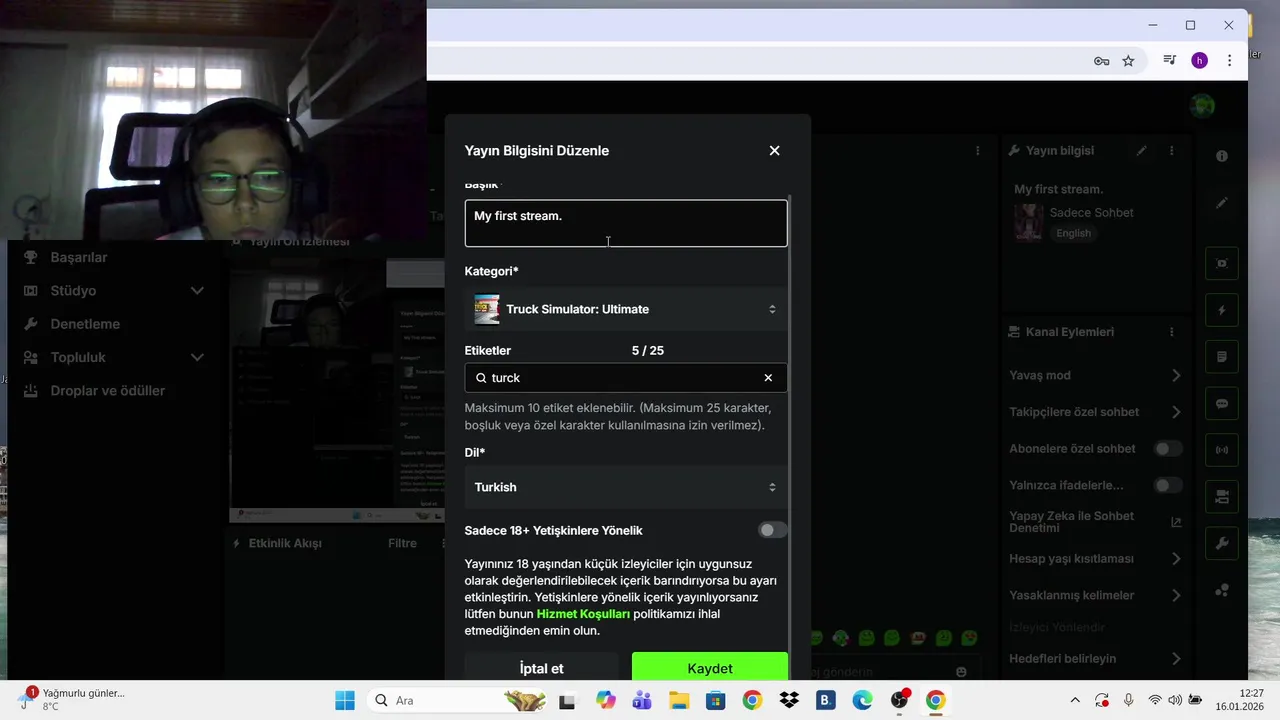Toggle the video camera icon in right rail
Screen dimensions: 1280x720
pyautogui.click(x=1222, y=497)
